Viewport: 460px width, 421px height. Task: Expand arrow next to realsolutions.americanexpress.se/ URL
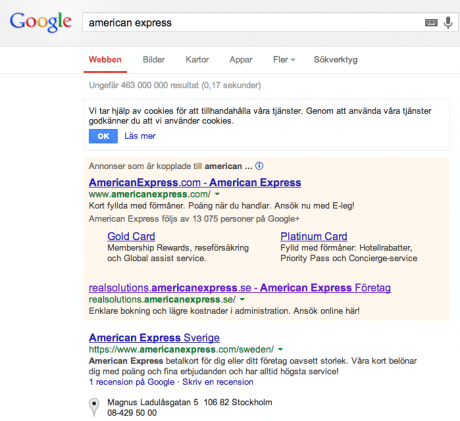(242, 299)
